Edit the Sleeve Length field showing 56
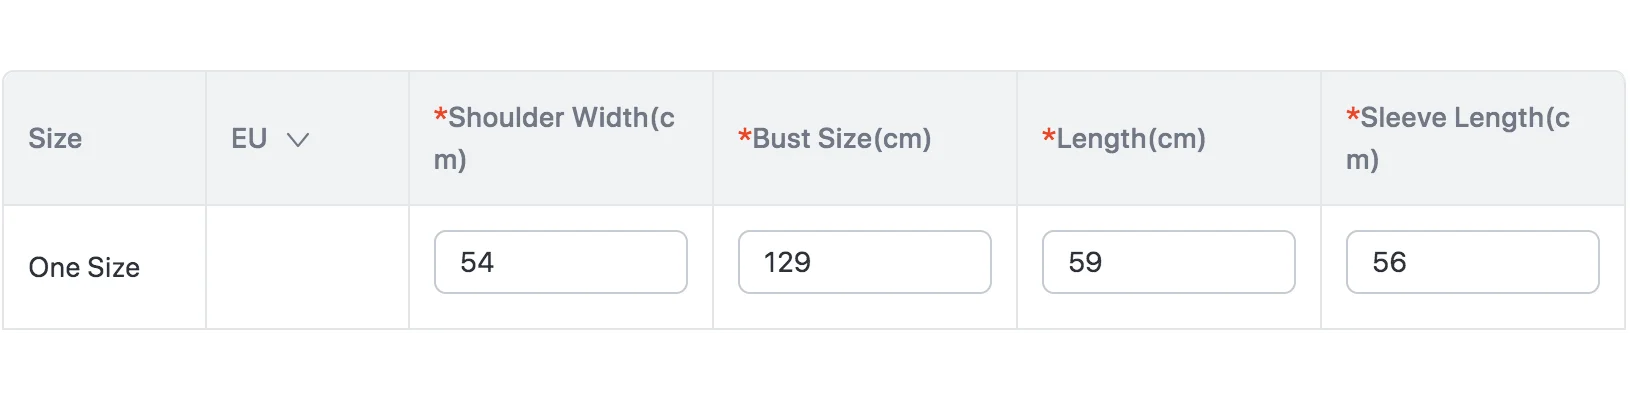This screenshot has width=1630, height=398. (1473, 262)
